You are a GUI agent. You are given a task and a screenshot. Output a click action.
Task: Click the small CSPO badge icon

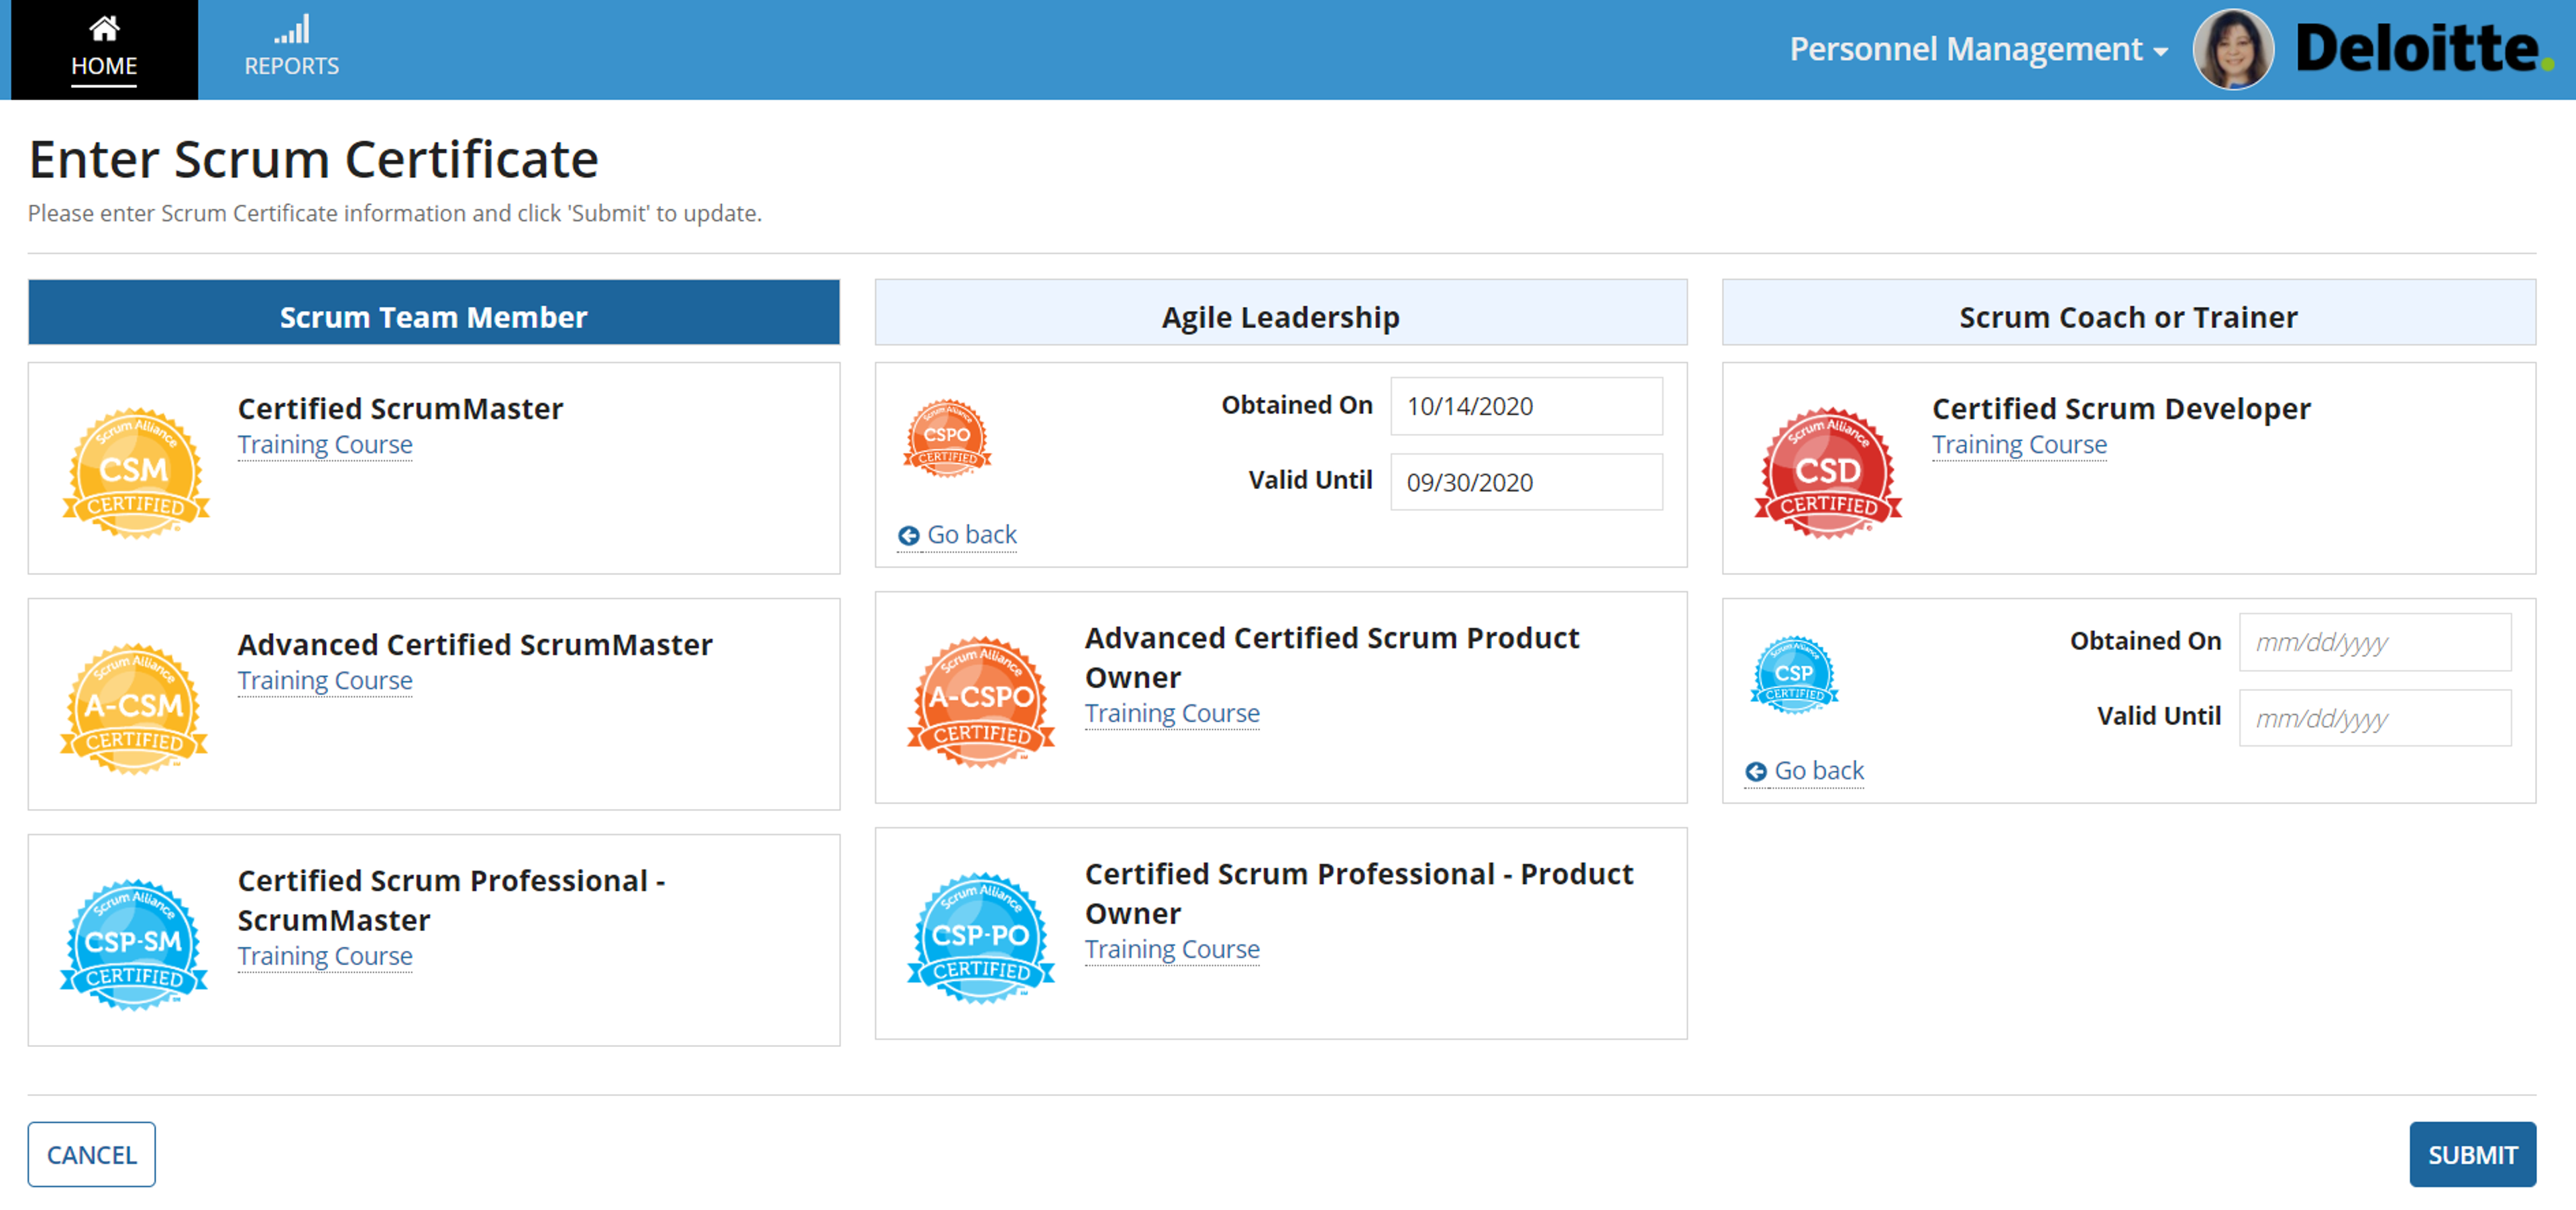947,438
